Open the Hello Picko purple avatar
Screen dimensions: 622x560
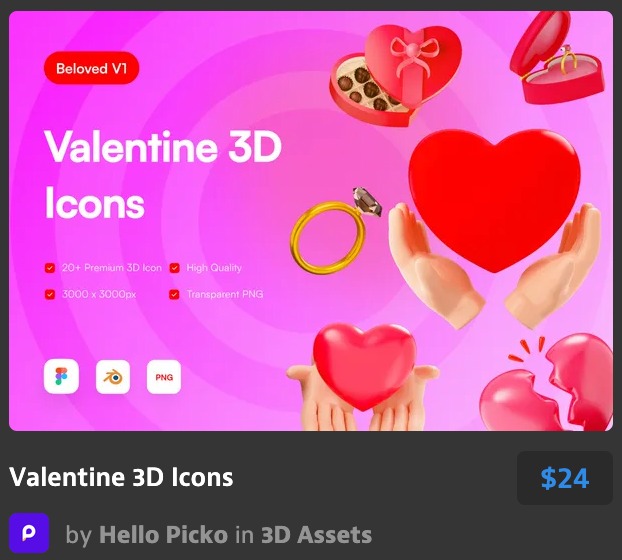point(29,533)
